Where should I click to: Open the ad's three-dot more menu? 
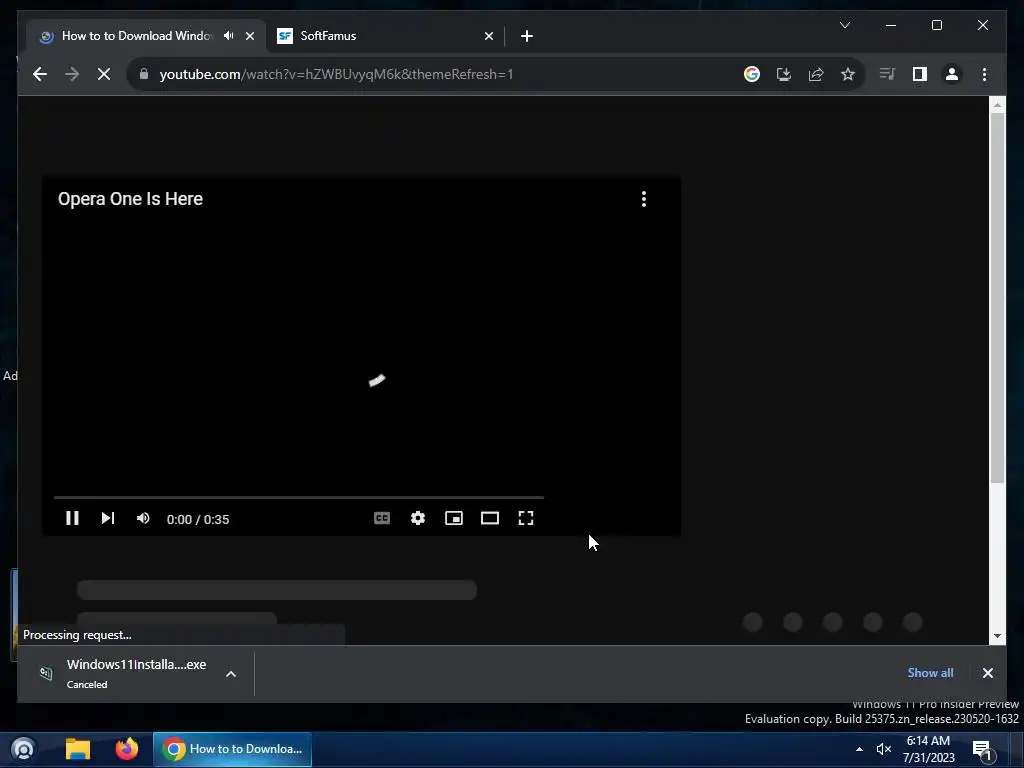(644, 199)
